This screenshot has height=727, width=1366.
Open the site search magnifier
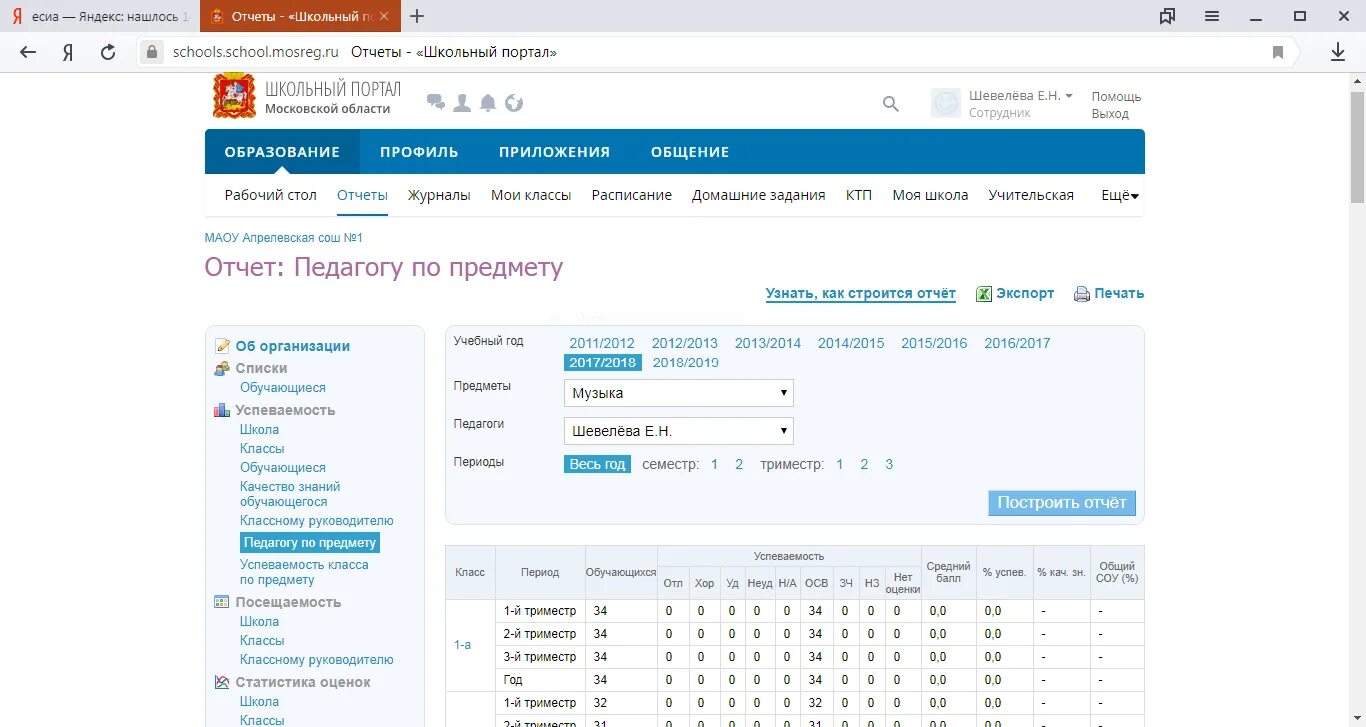click(890, 103)
